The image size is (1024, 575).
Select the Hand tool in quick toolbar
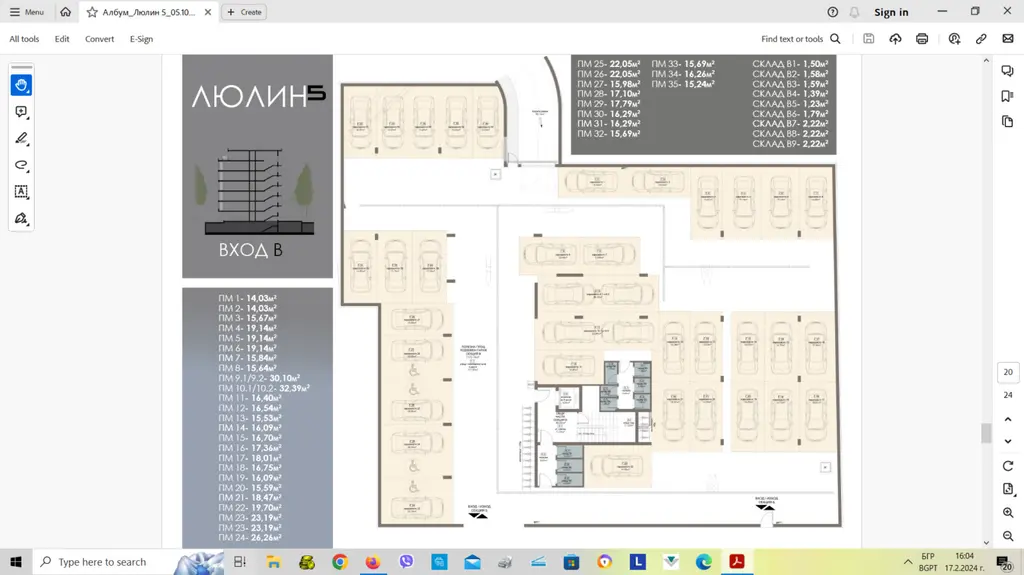21,86
